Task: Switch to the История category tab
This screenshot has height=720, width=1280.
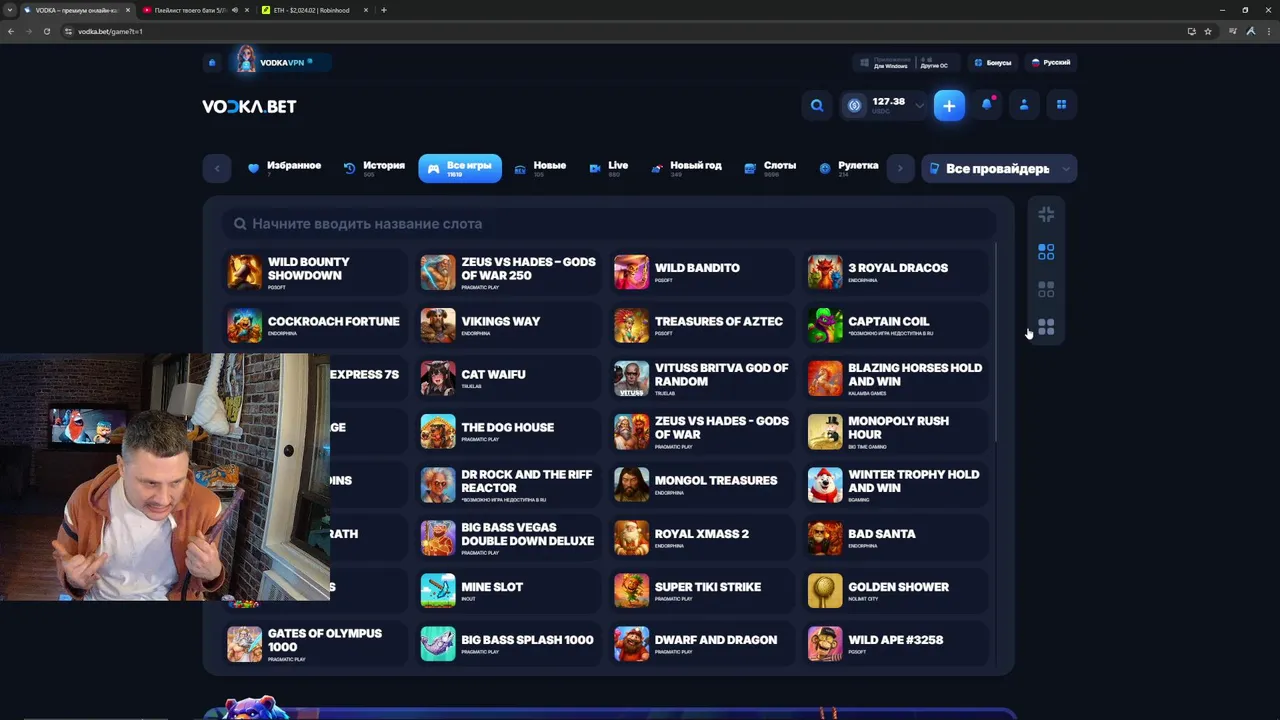Action: coord(374,168)
